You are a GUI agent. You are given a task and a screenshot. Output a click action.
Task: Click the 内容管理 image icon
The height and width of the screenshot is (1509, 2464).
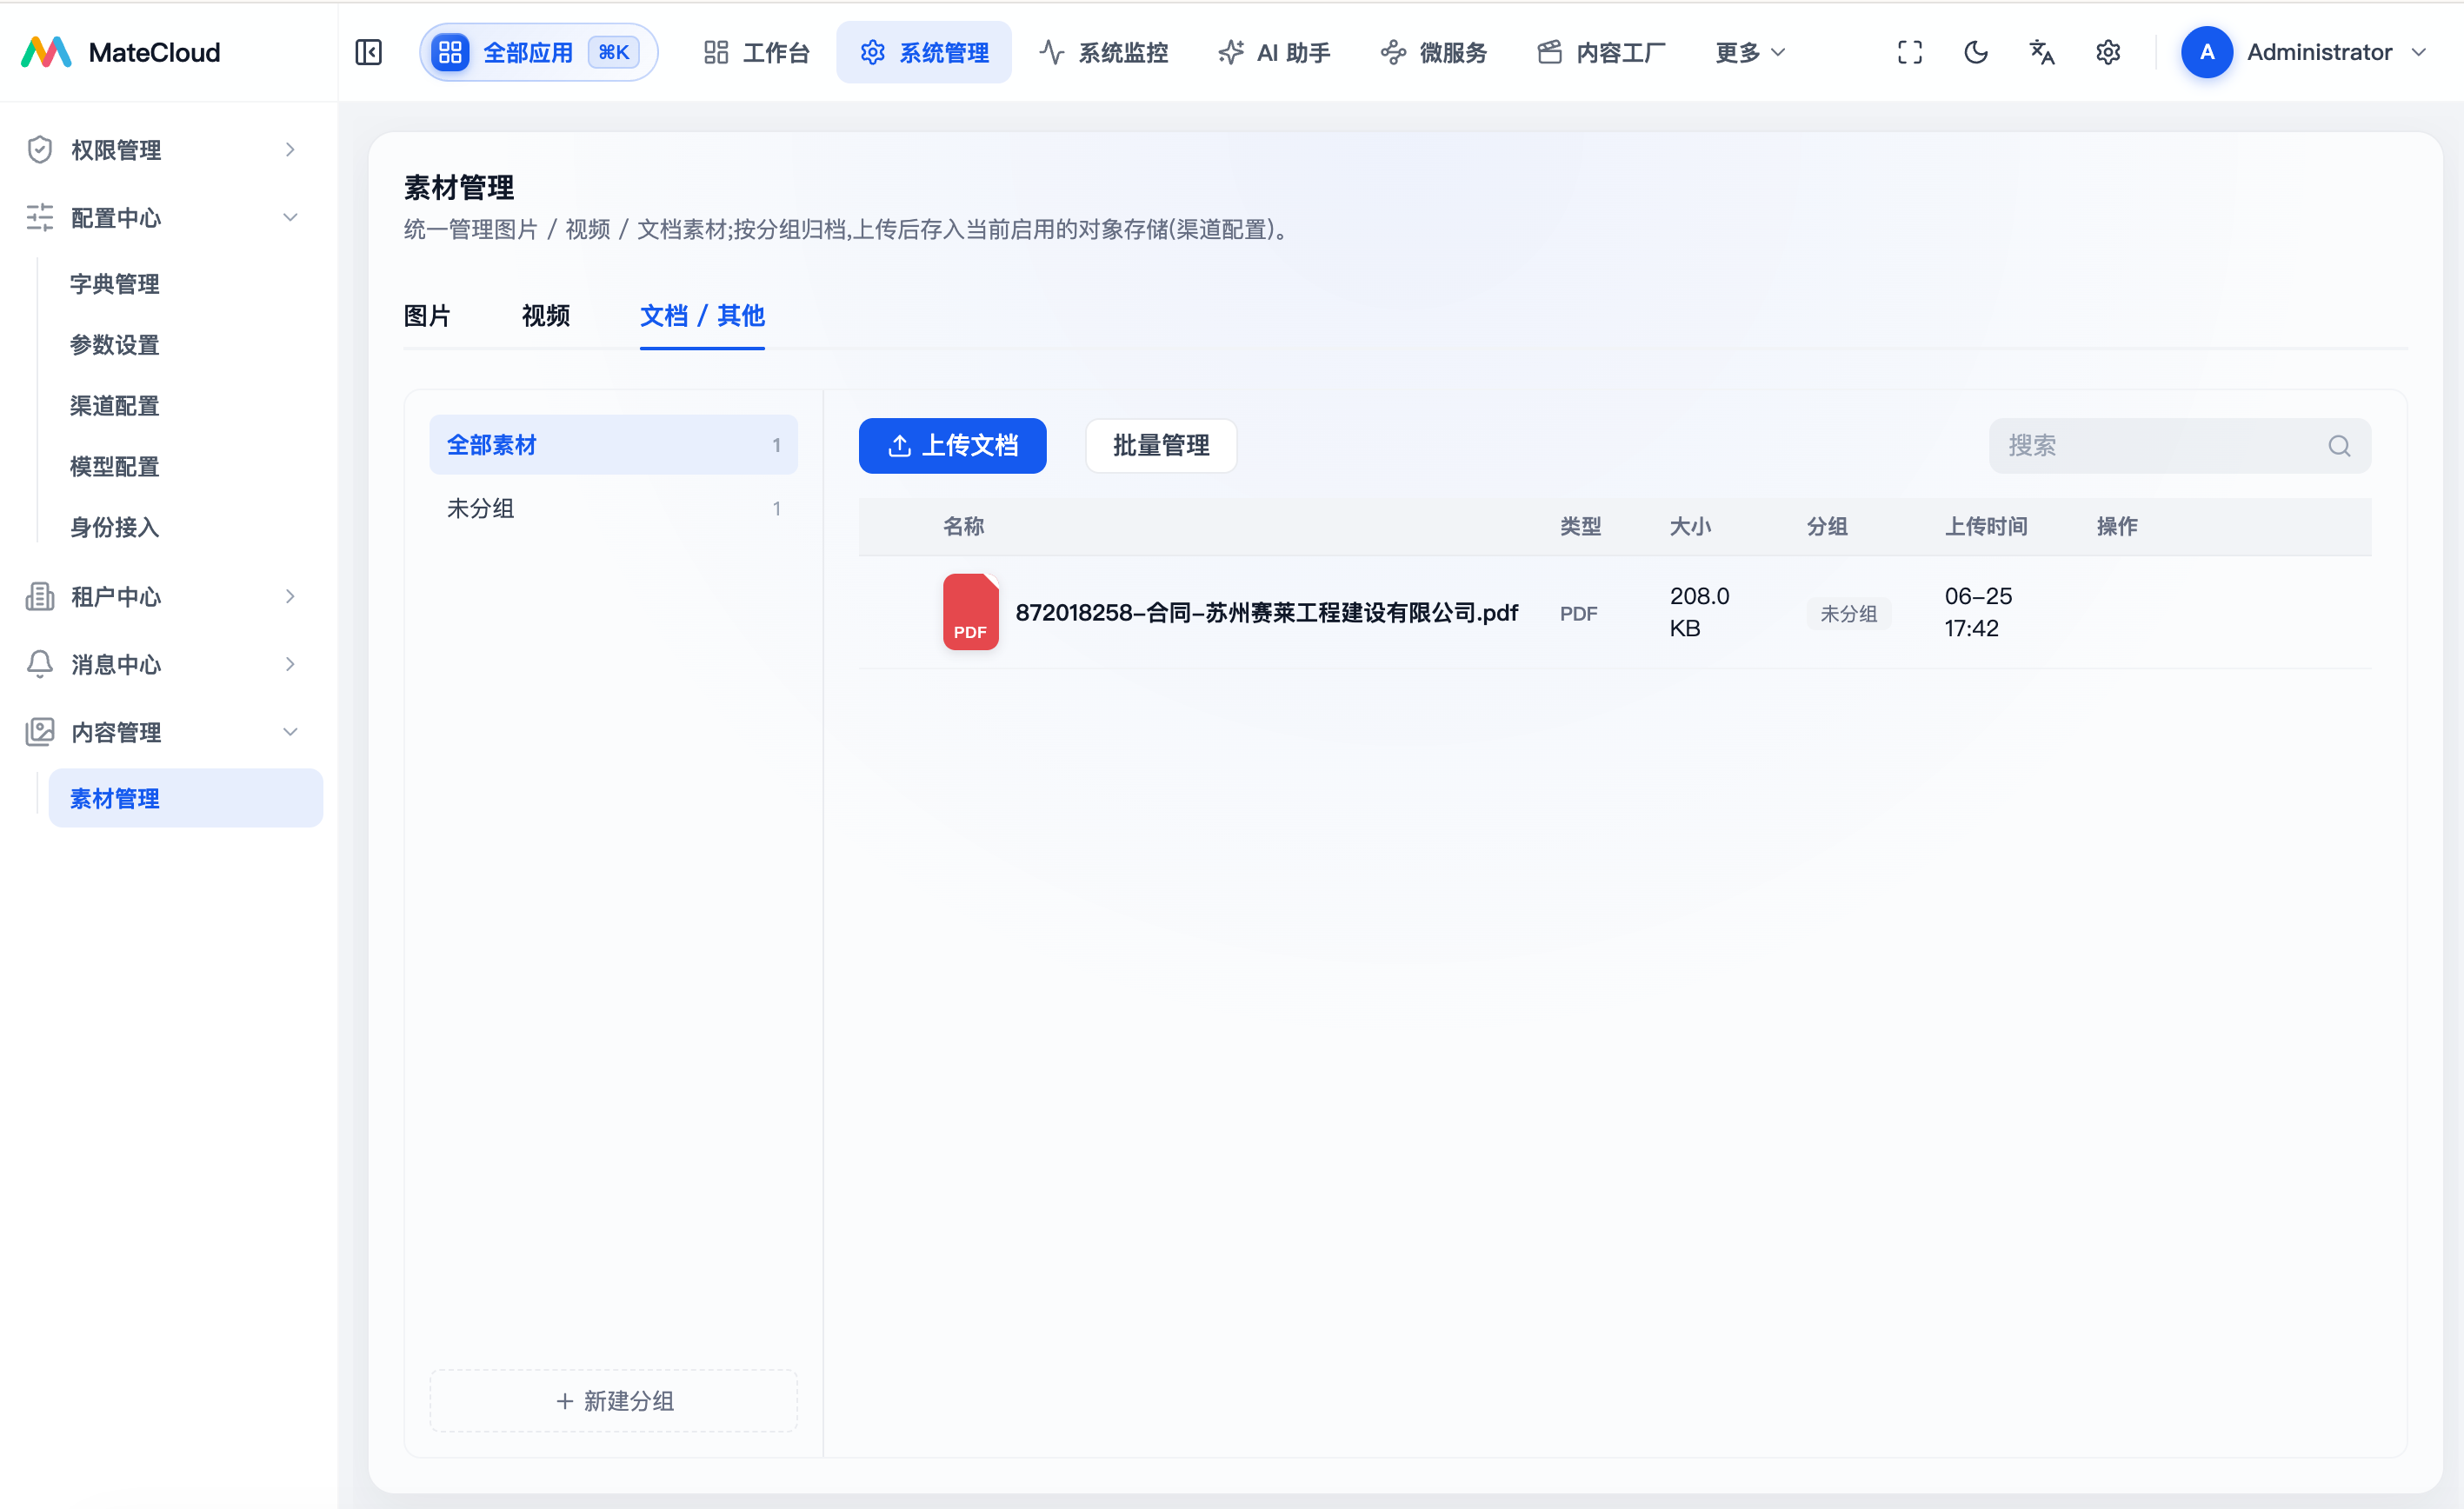click(39, 731)
